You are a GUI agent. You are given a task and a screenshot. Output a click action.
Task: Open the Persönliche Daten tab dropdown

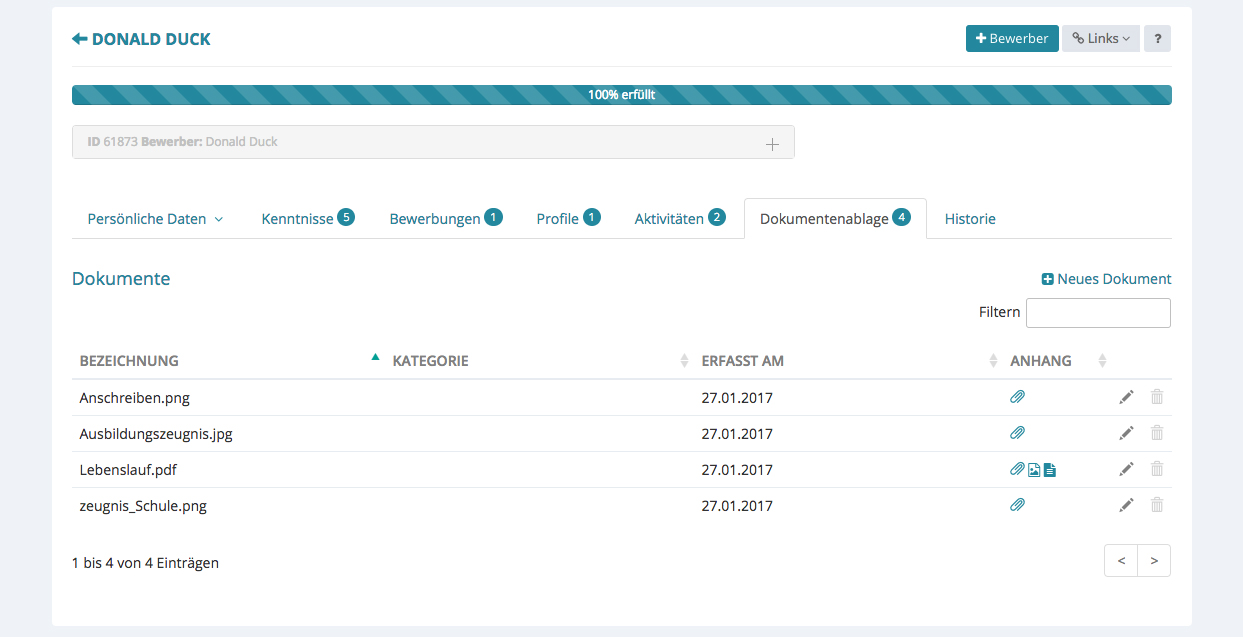click(x=155, y=219)
